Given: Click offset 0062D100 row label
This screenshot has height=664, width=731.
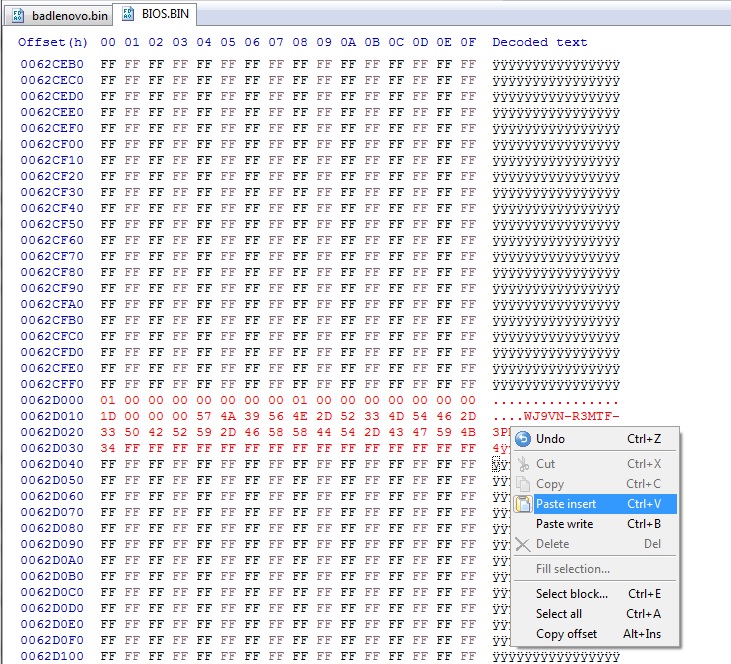Looking at the screenshot, I should click(52, 656).
